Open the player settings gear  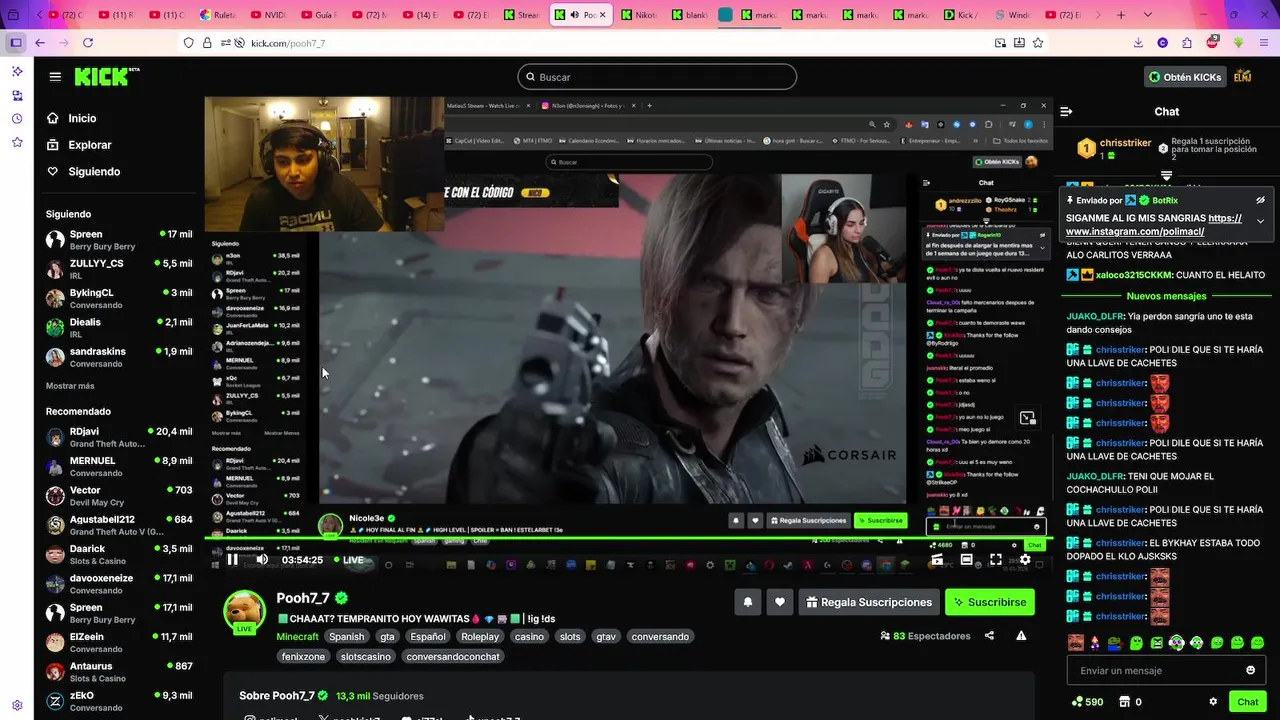coord(1025,560)
